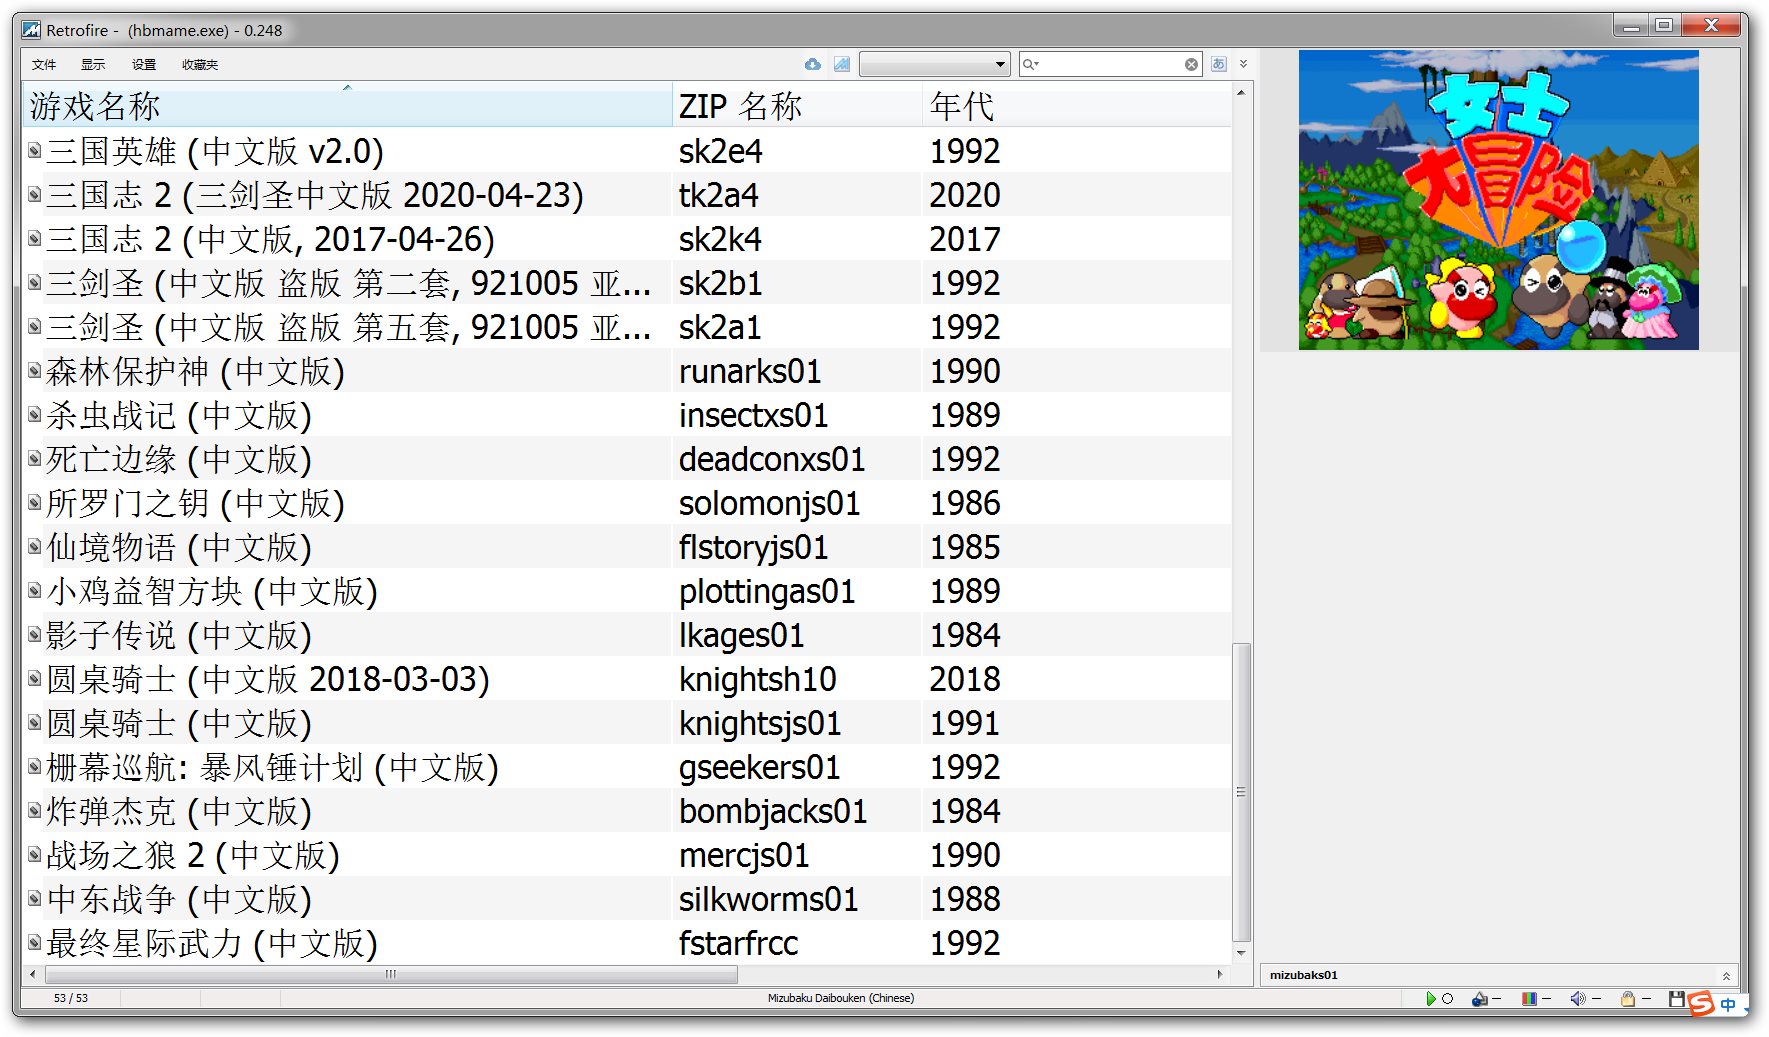Click year 1988 in the silkworms01 row

965,899
